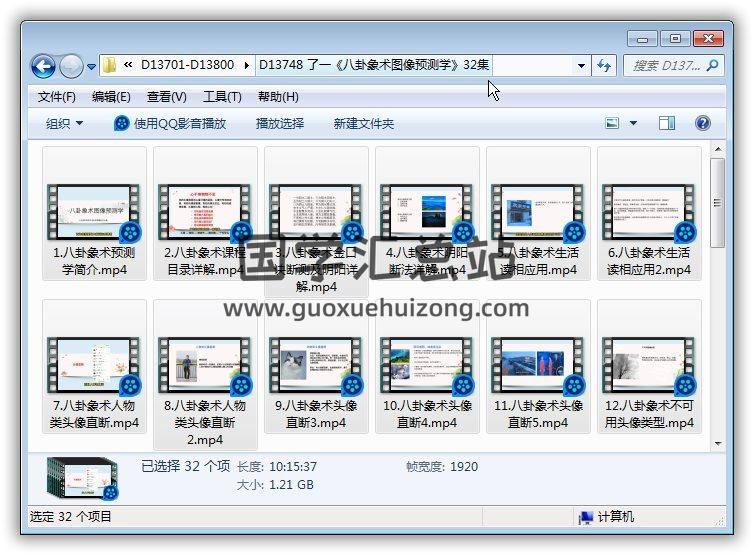Select the 9.八卦象术头像直断3.mp4 cat thumbnail
Screen dimensions: 754x555
[x=316, y=364]
